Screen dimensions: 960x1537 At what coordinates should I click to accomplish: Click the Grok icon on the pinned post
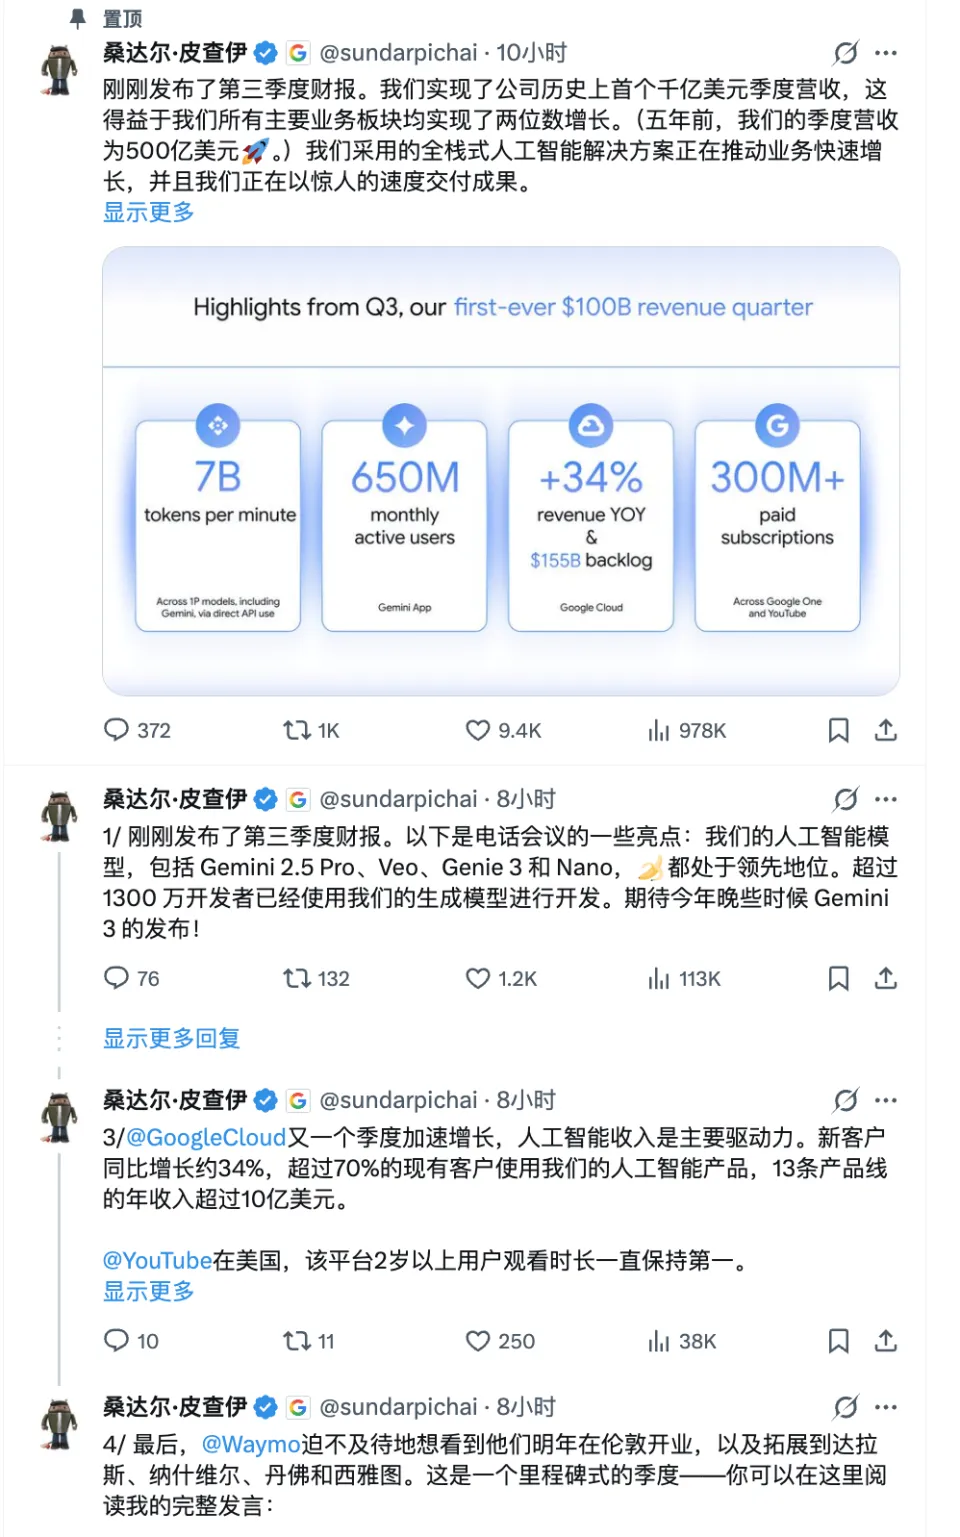point(846,53)
